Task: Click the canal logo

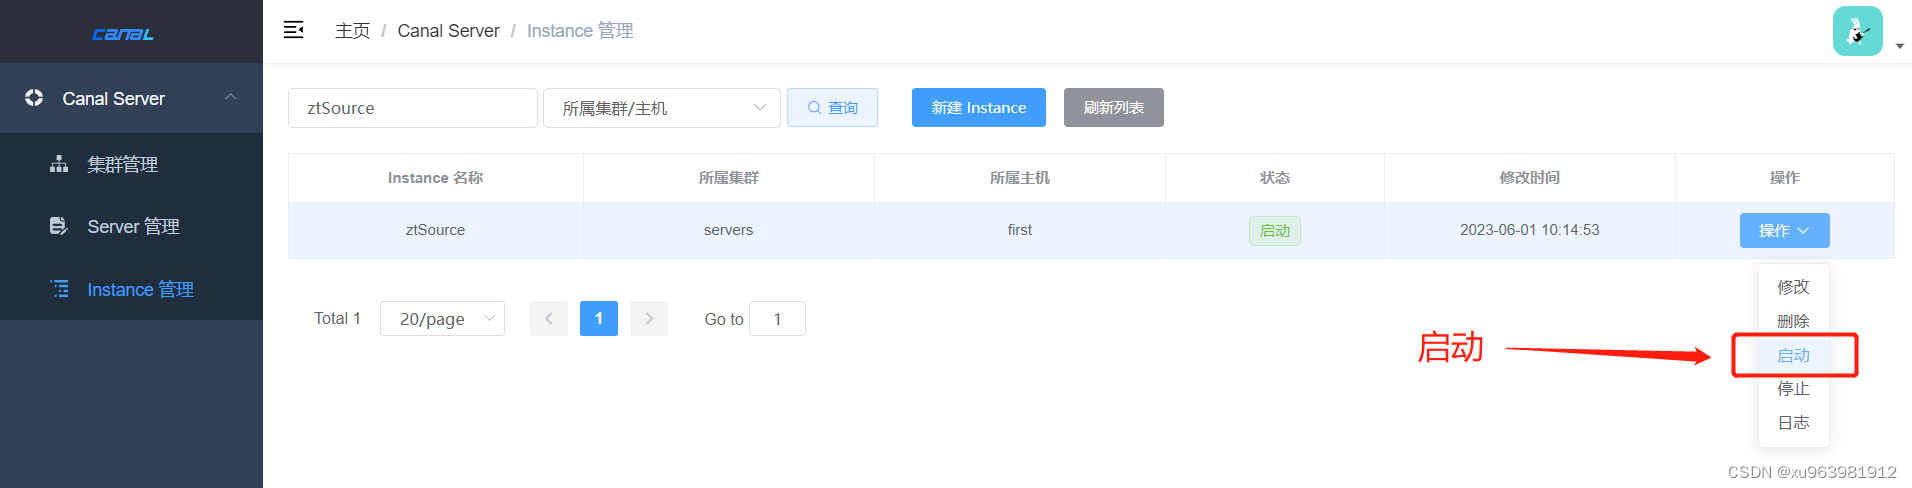Action: click(x=123, y=34)
